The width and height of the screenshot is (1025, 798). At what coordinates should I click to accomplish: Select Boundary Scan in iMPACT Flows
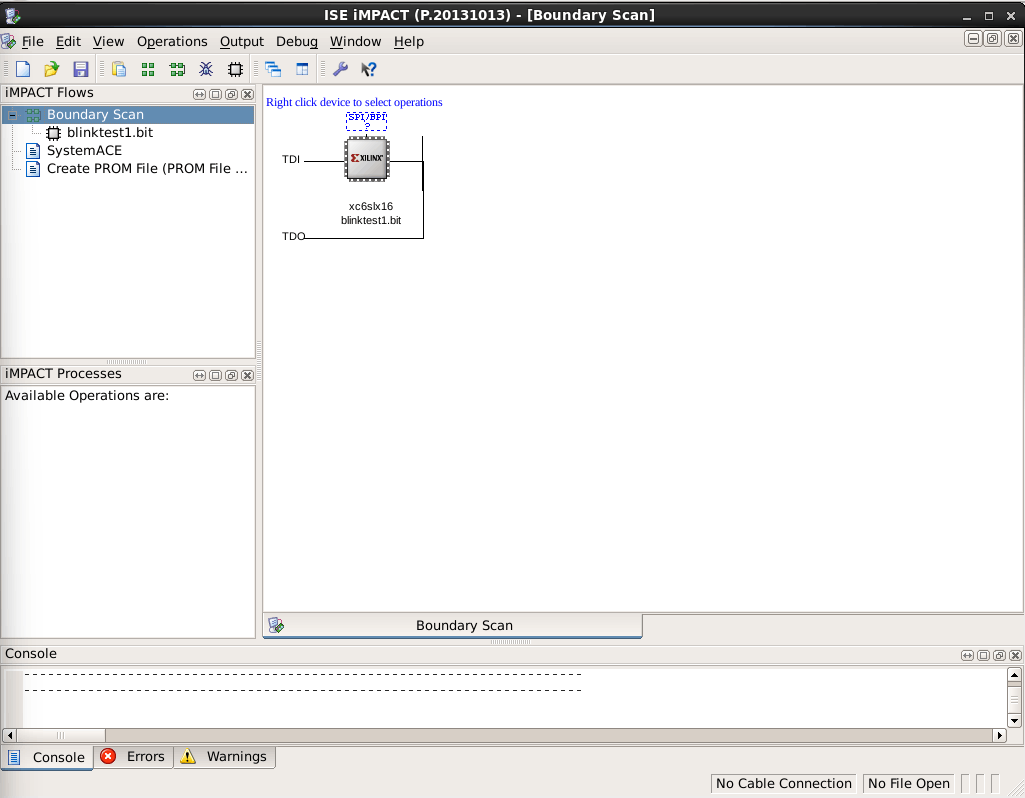95,114
